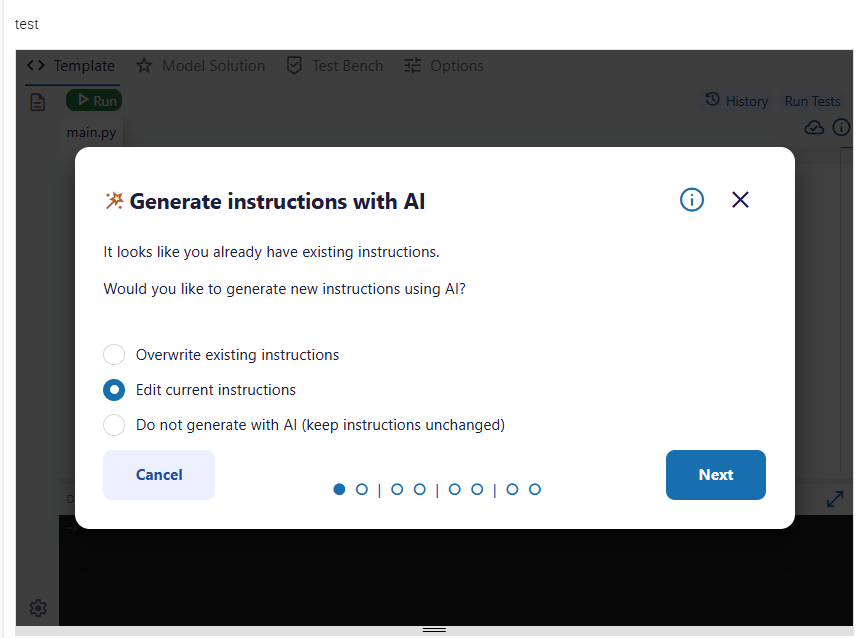The image size is (866, 638).
Task: Click the Options sliders icon in the tab bar
Action: [412, 65]
